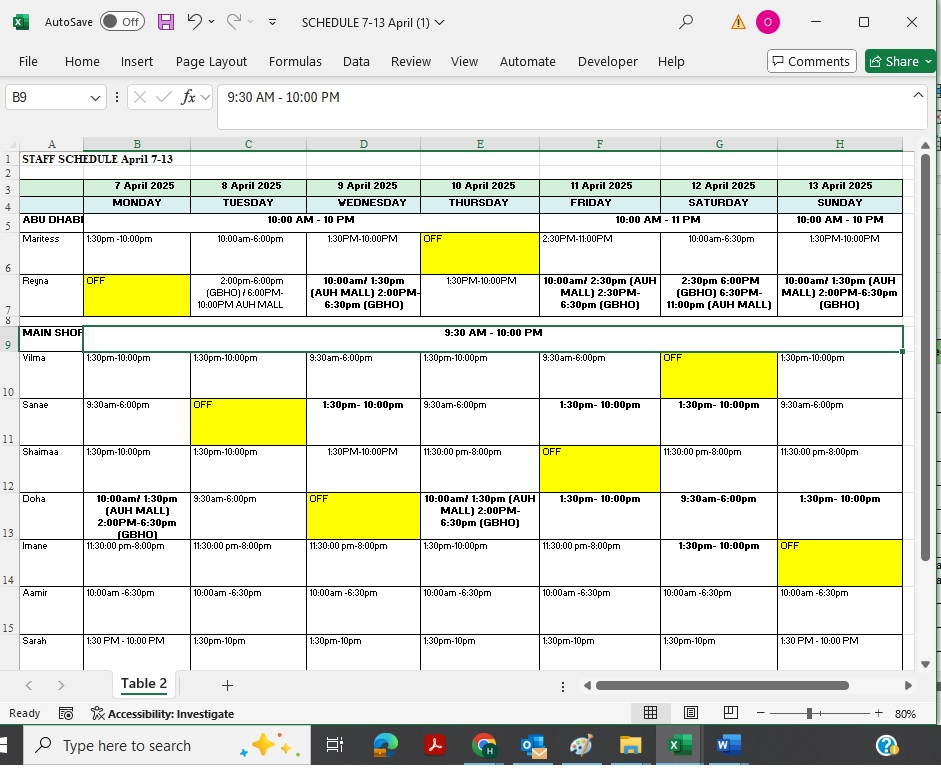The image size is (941, 769).
Task: Open Microsoft Edge from taskbar
Action: (x=385, y=745)
